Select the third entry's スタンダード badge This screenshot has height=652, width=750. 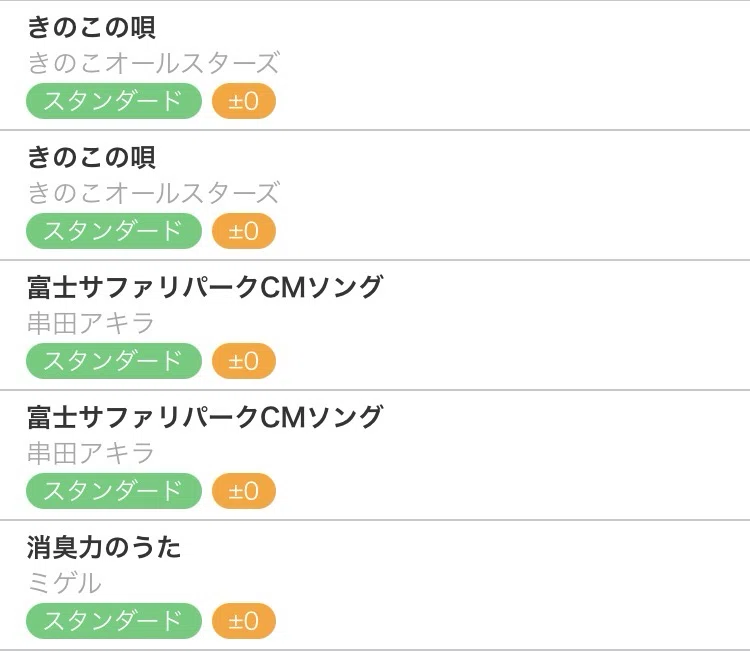pyautogui.click(x=114, y=361)
